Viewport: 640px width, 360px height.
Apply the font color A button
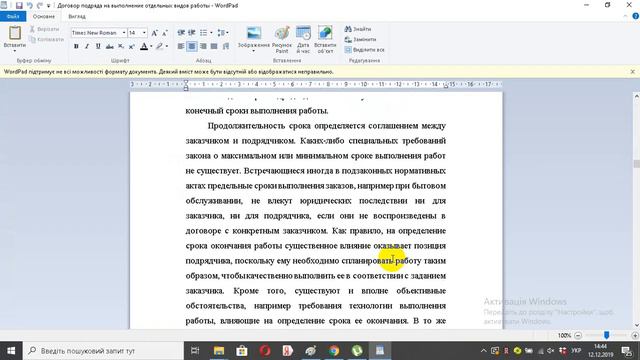144,47
